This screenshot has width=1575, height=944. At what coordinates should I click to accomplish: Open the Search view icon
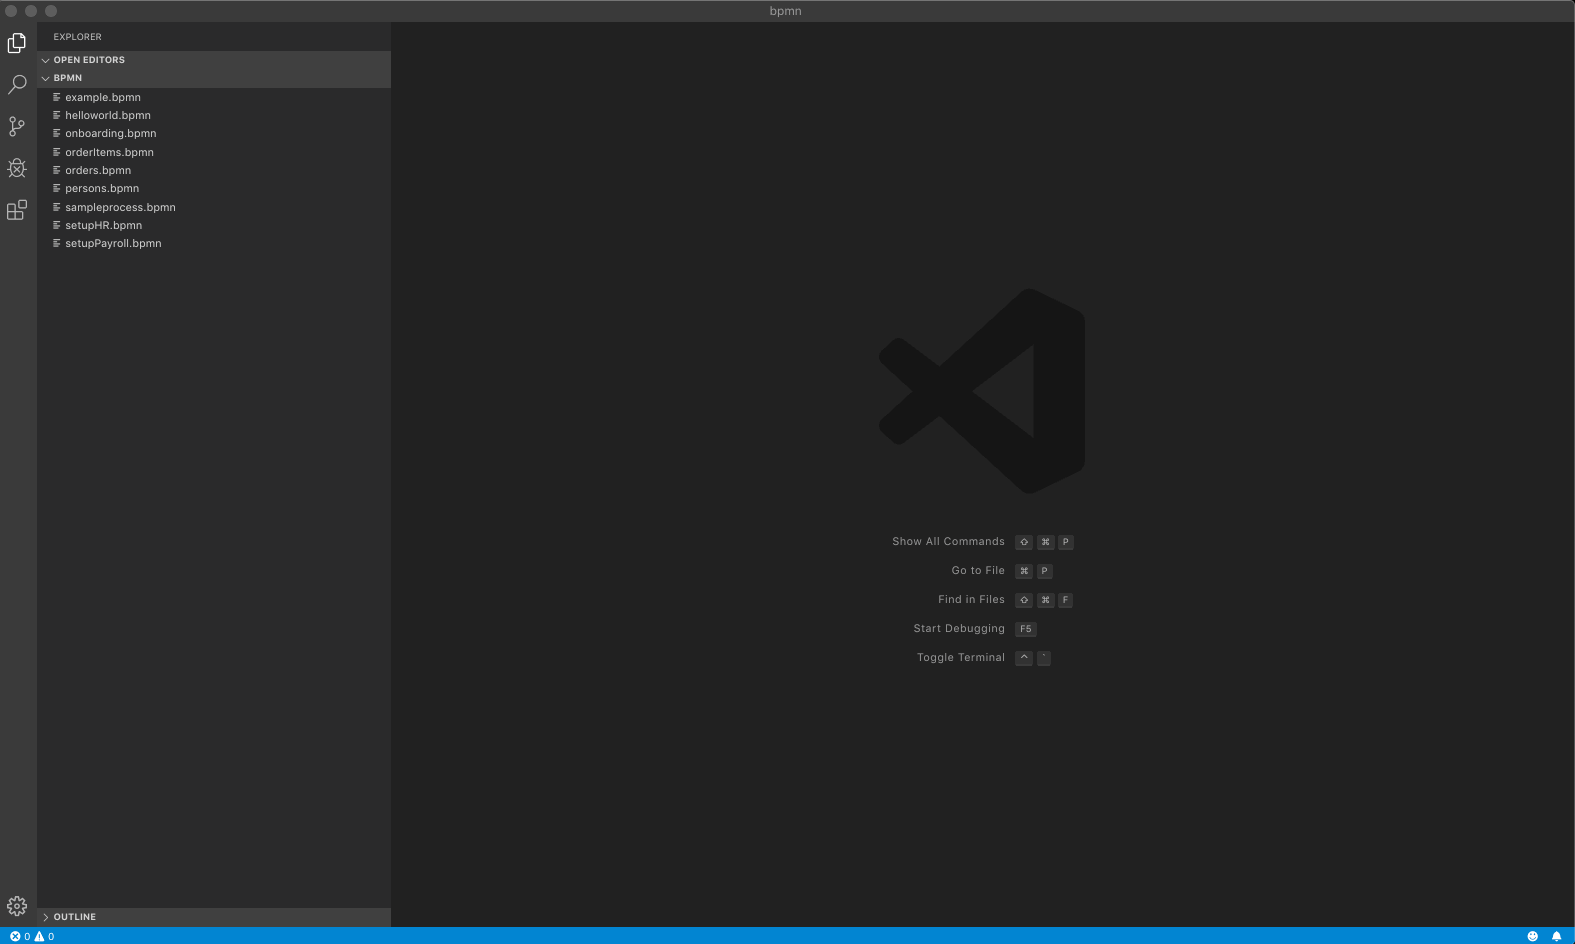(x=17, y=85)
